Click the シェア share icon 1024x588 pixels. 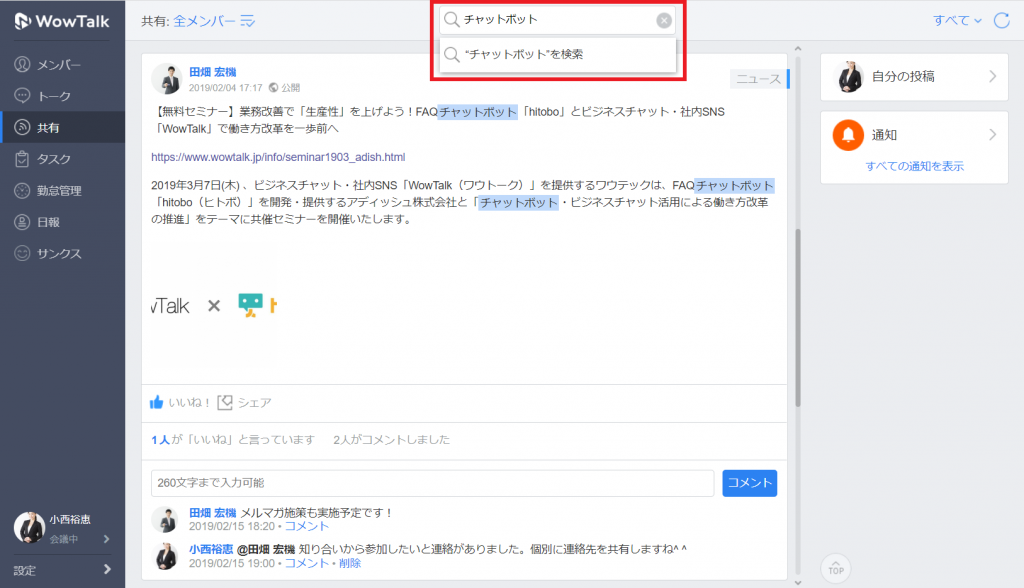225,402
